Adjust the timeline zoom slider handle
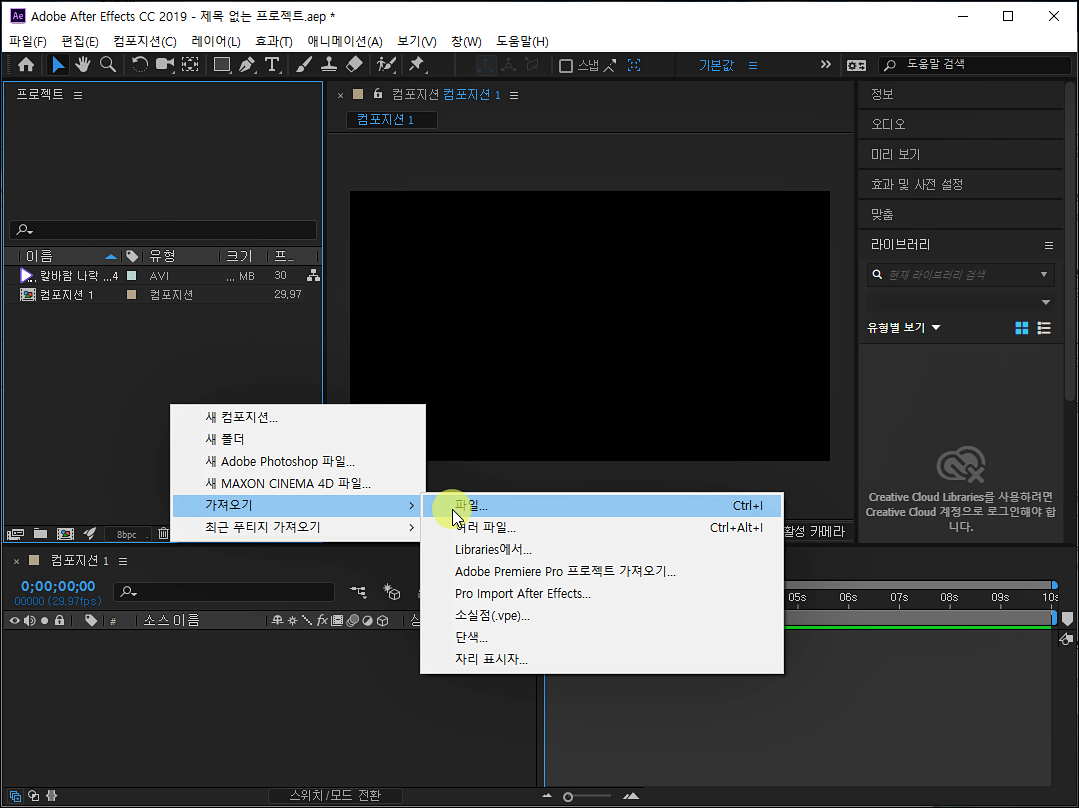This screenshot has height=808, width=1079. coord(568,797)
